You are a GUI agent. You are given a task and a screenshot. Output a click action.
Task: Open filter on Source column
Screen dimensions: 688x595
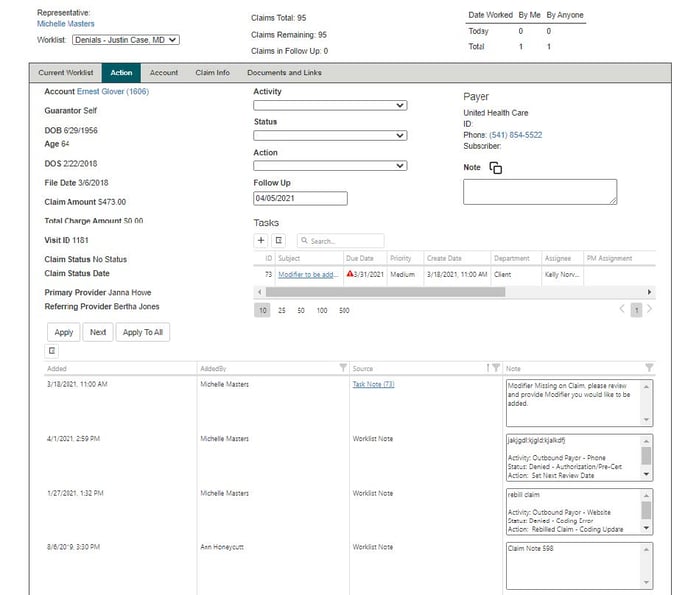tap(496, 369)
